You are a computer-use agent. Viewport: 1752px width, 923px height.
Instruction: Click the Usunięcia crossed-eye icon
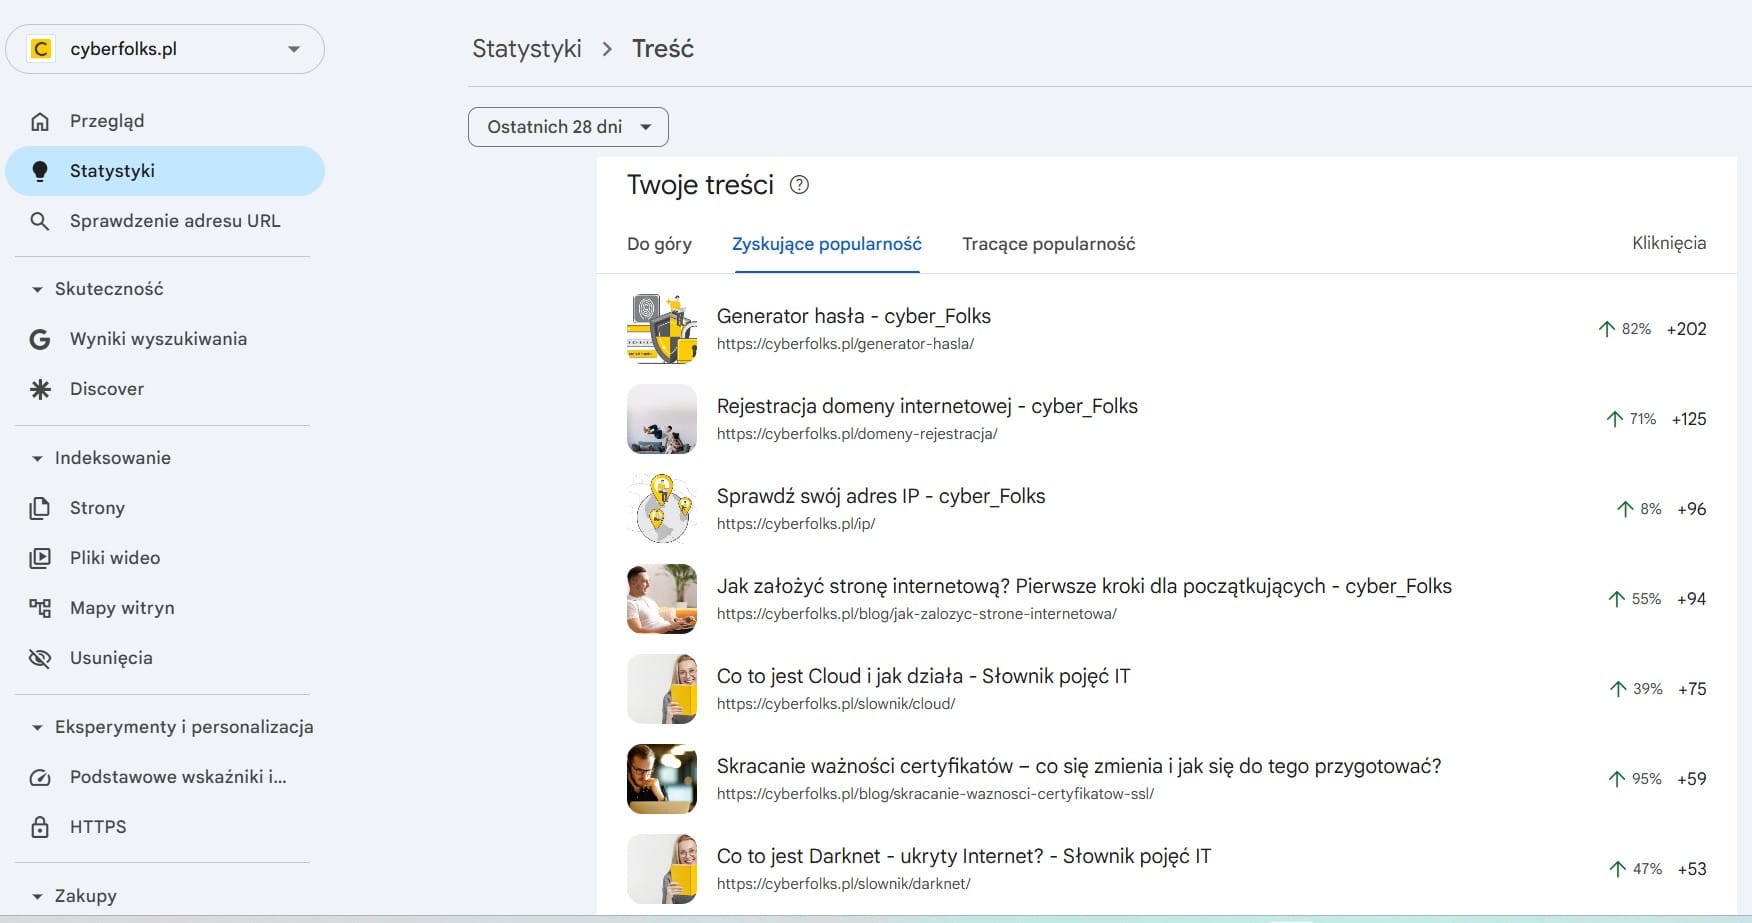coord(40,658)
